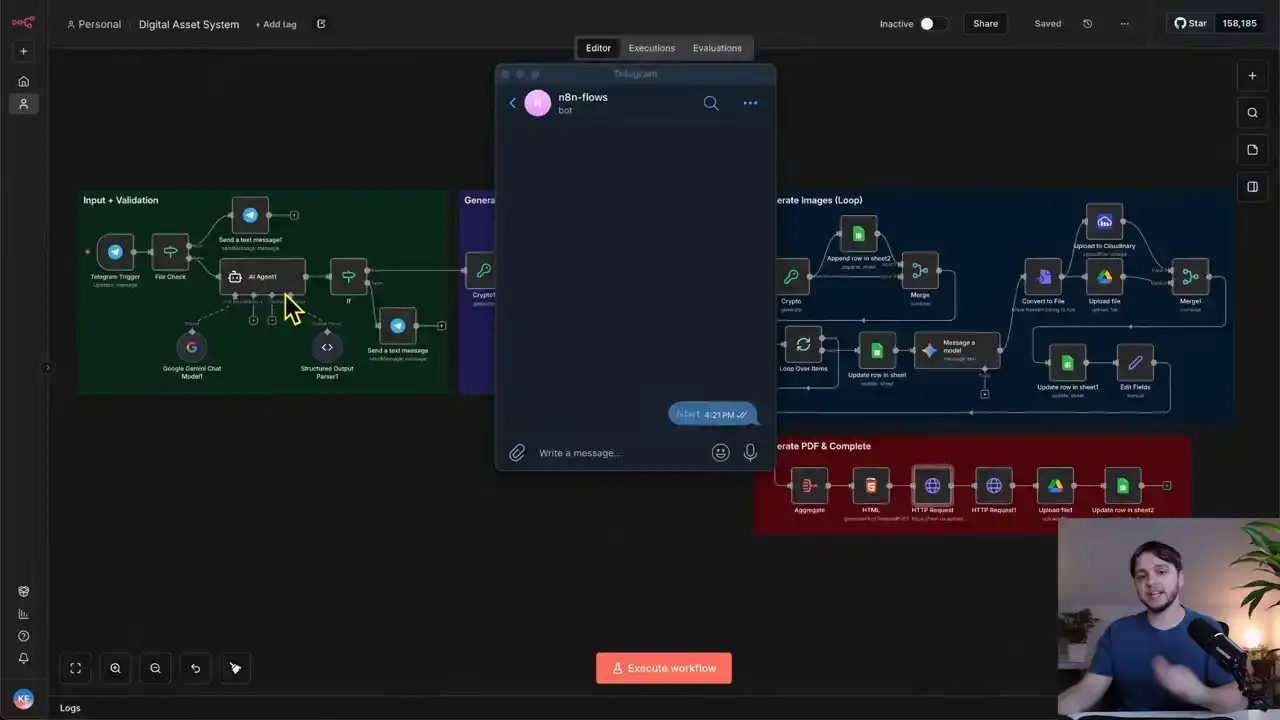Switch to the Evaluations tab
Image resolution: width=1280 pixels, height=720 pixels.
tap(717, 48)
